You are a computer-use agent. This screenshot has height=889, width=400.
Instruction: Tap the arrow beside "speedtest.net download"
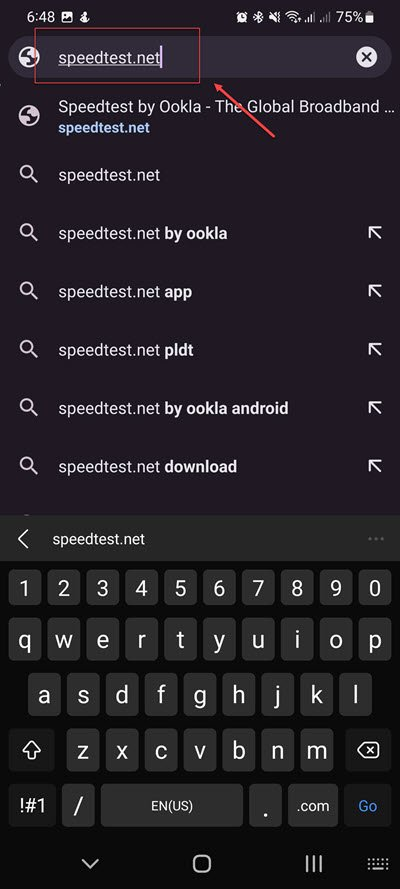(375, 466)
